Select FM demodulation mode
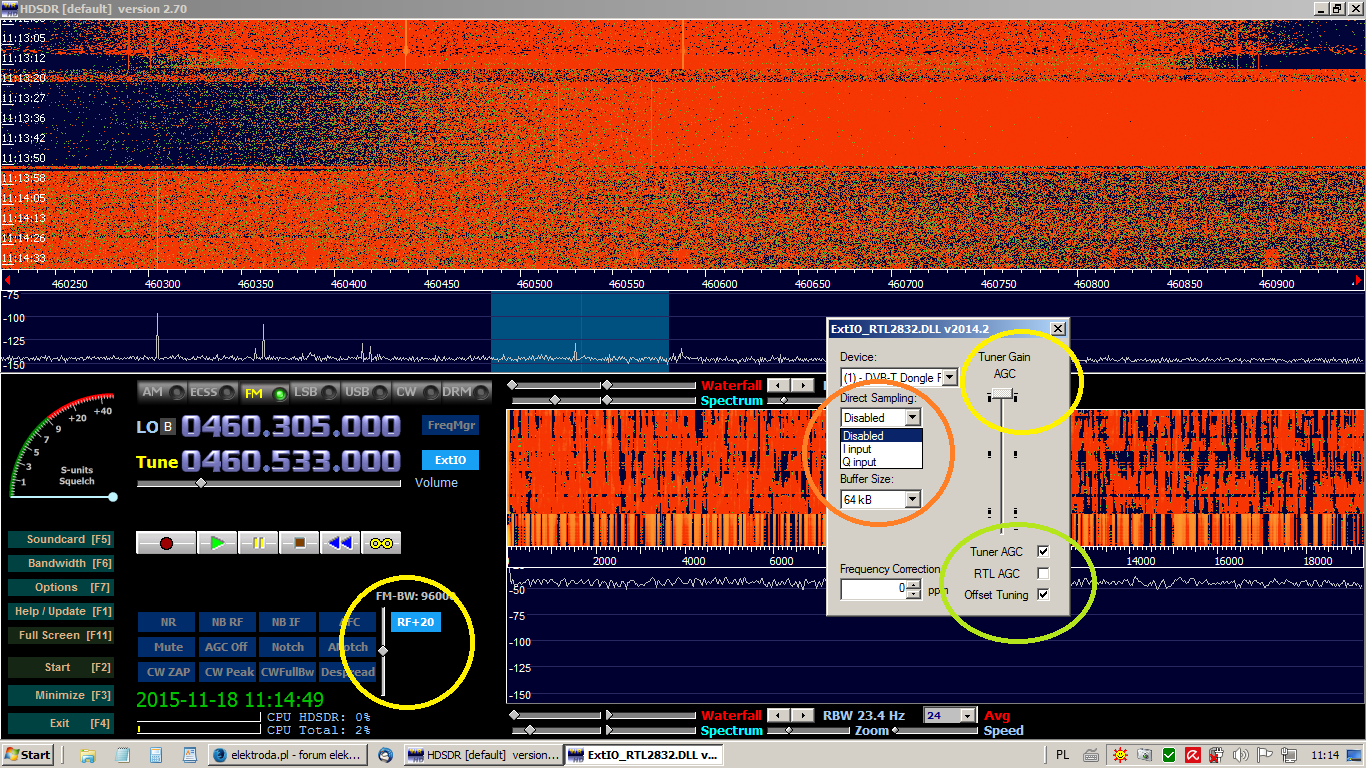 pos(264,392)
